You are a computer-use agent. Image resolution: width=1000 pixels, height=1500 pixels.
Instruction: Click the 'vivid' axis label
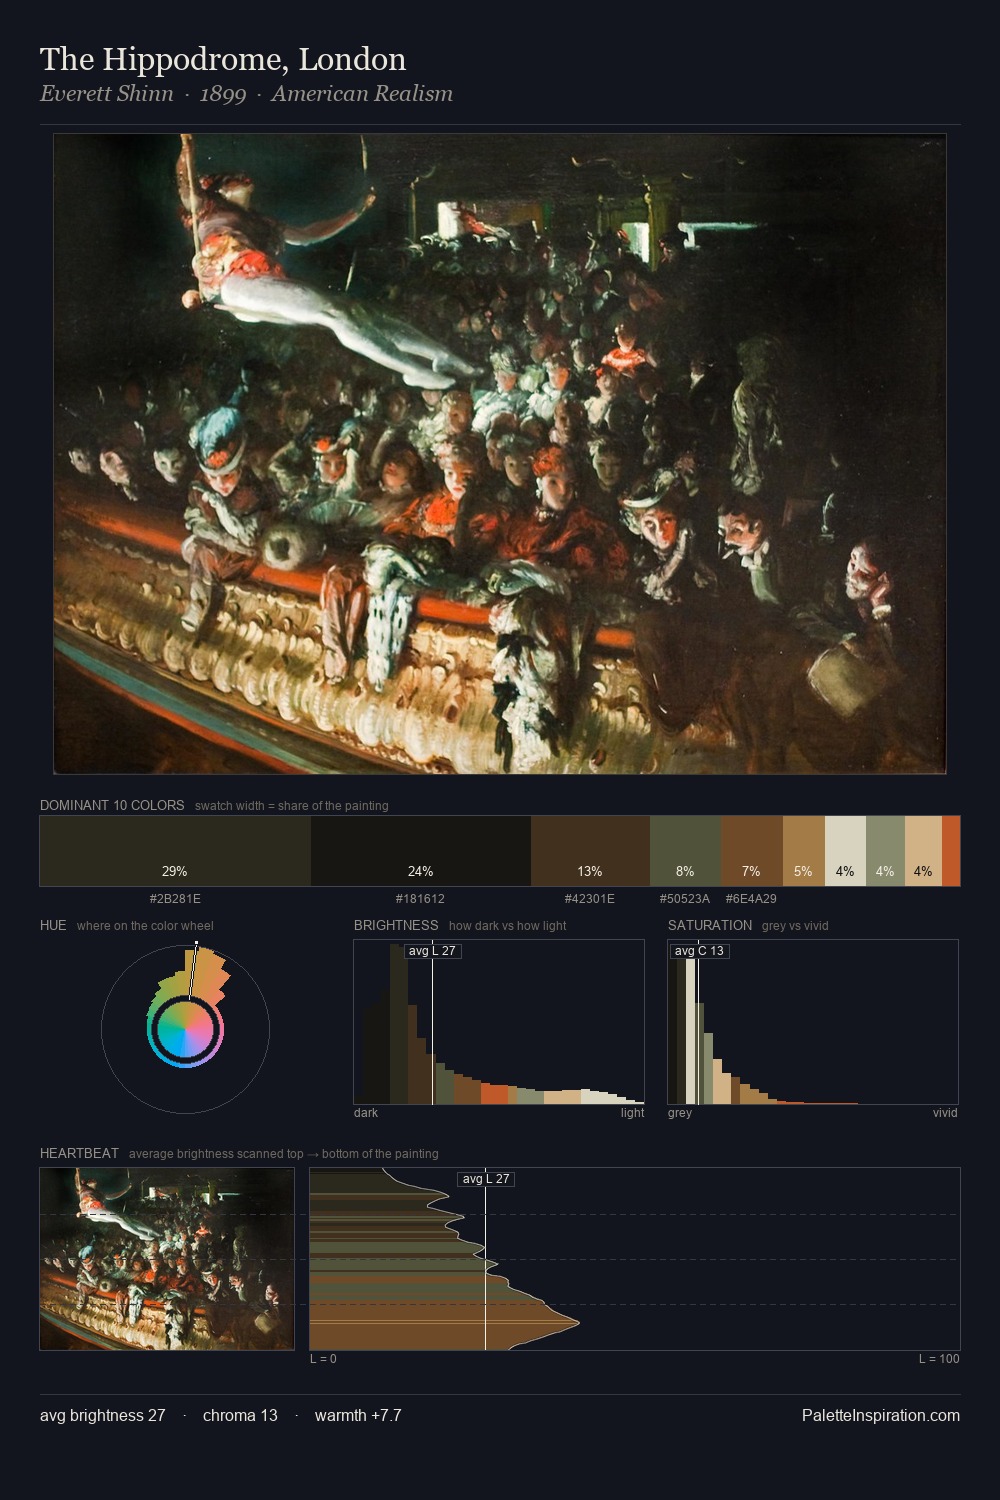(x=945, y=1113)
